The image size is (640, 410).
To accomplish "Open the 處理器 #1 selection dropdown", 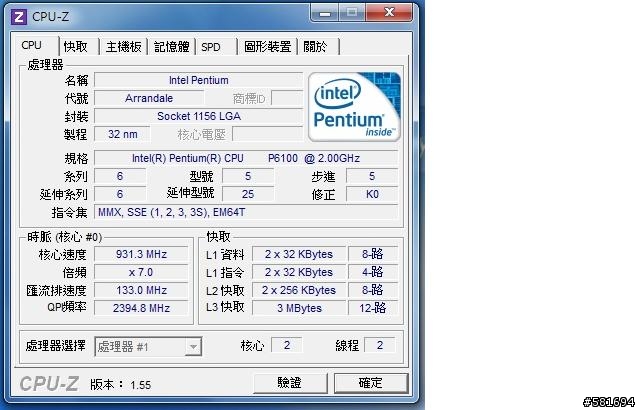I will pos(148,346).
